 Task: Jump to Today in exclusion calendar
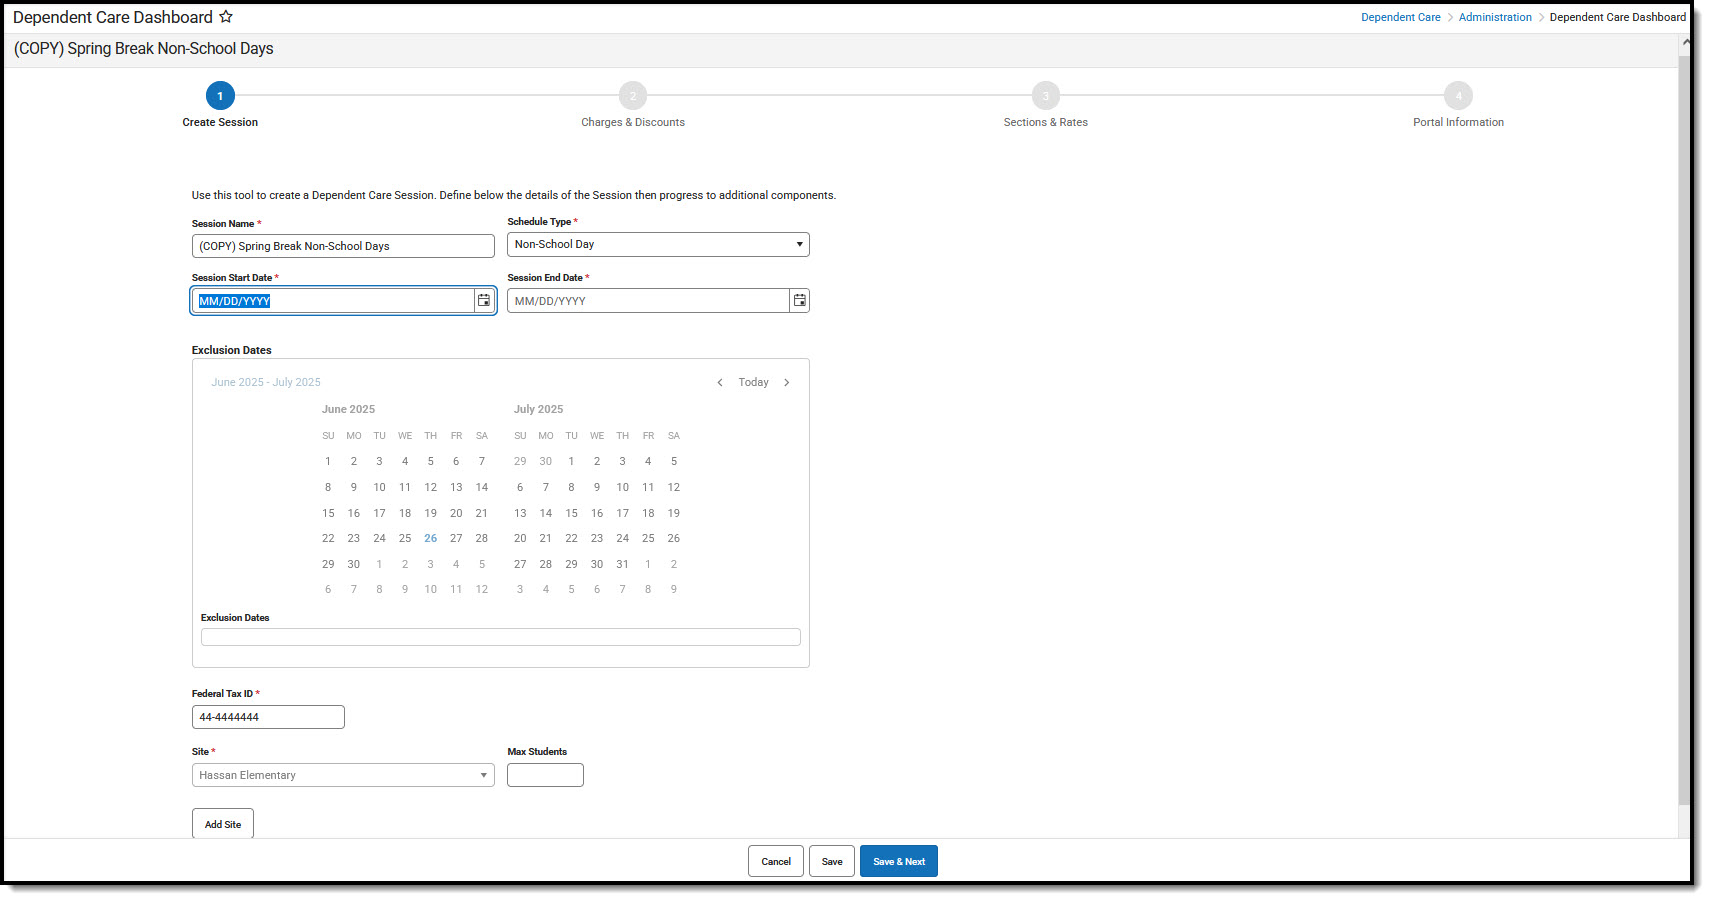754,382
